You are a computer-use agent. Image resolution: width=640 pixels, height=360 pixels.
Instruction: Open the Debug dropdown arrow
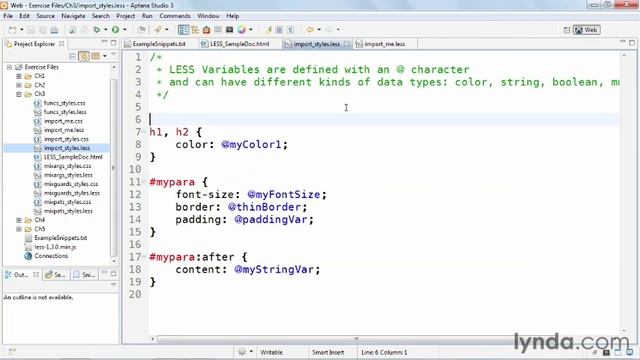click(x=105, y=29)
